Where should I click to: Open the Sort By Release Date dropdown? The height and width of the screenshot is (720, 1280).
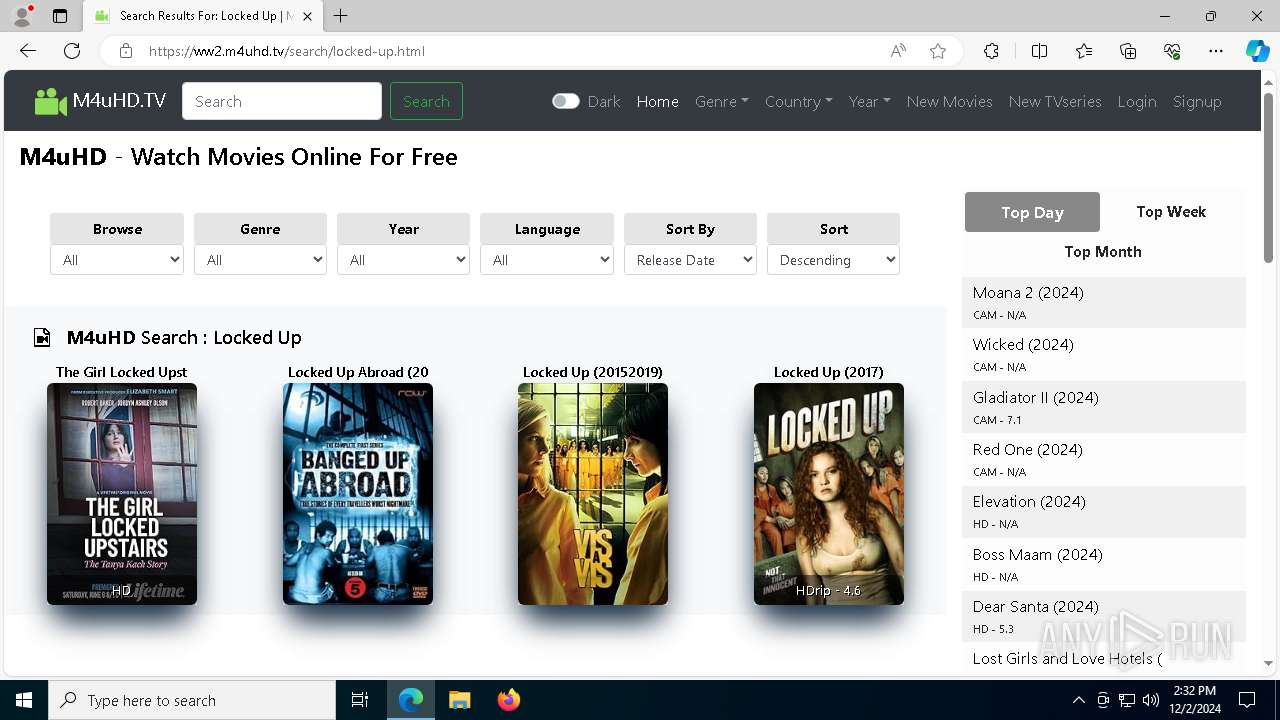click(690, 260)
